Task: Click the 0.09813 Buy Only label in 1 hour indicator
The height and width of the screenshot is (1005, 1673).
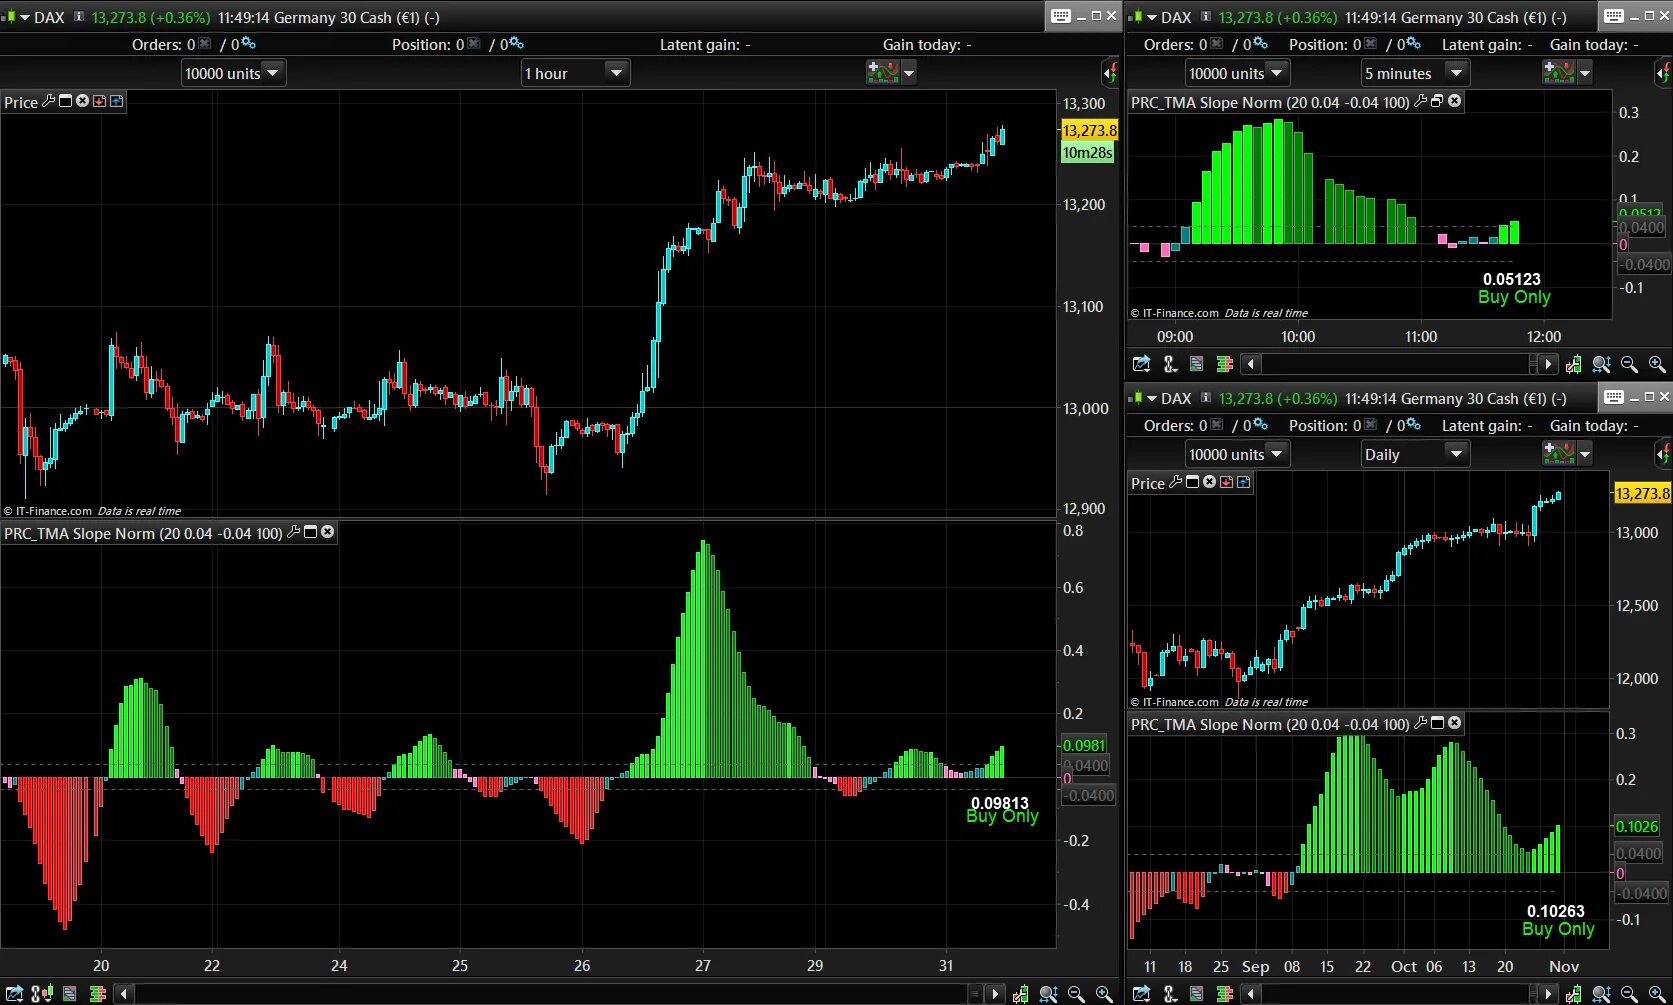Action: (x=1001, y=810)
